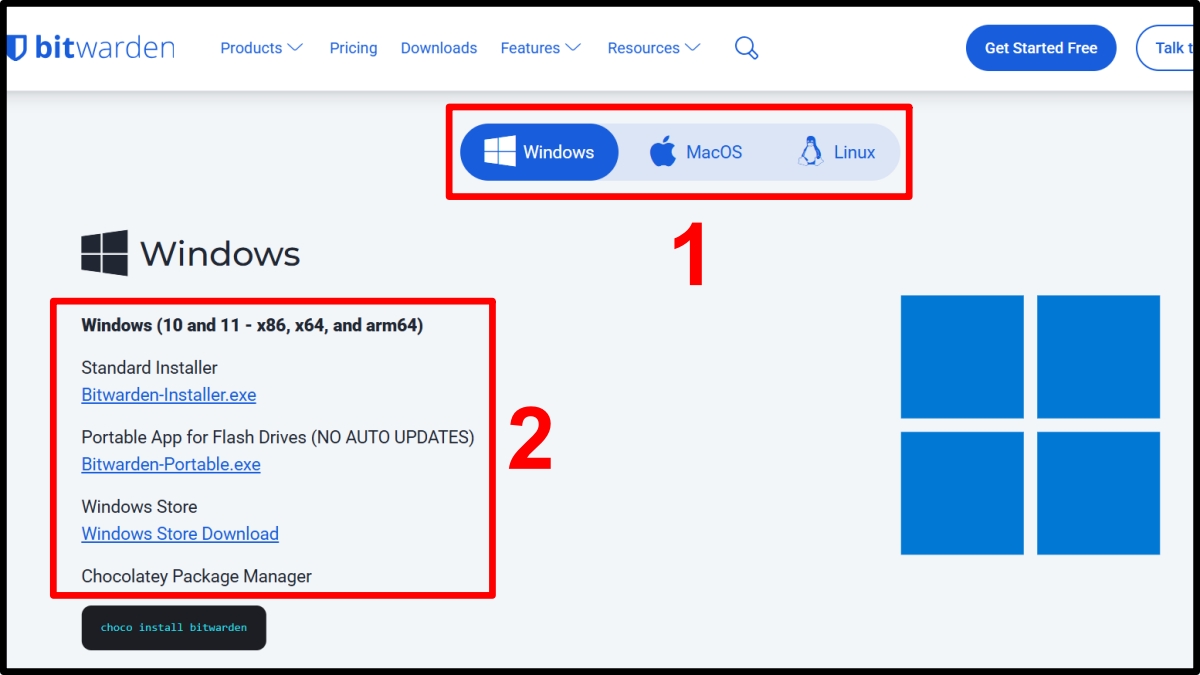Click the Standard Installer label

pyautogui.click(x=149, y=367)
